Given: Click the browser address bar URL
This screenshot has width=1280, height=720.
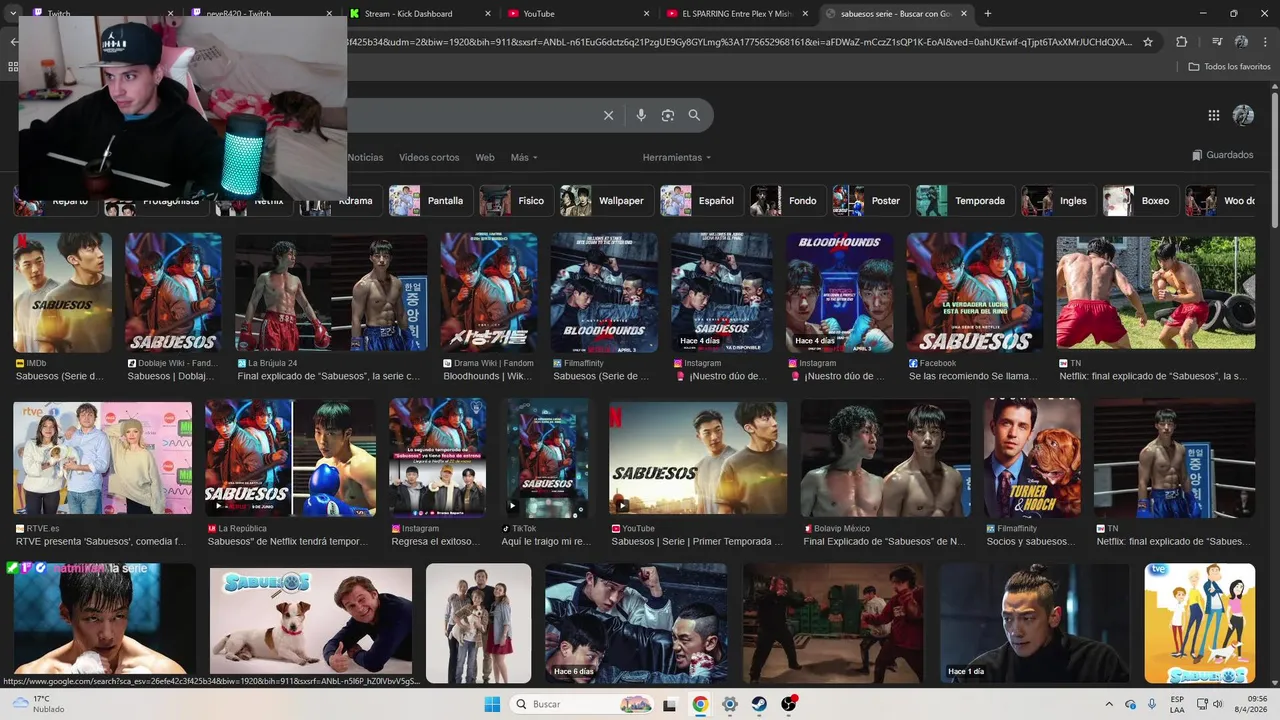Looking at the screenshot, I should (740, 42).
